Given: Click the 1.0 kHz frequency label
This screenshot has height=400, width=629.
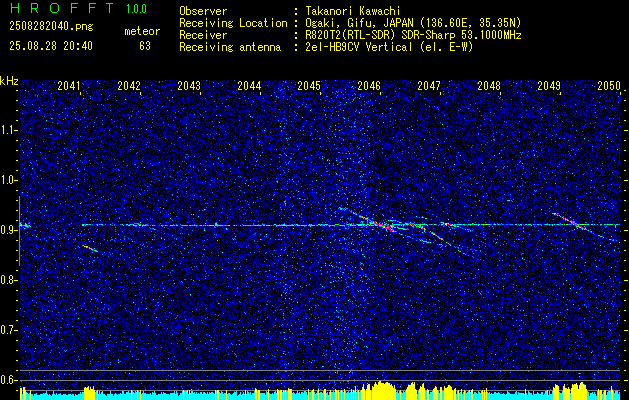Looking at the screenshot, I should [x=9, y=181].
